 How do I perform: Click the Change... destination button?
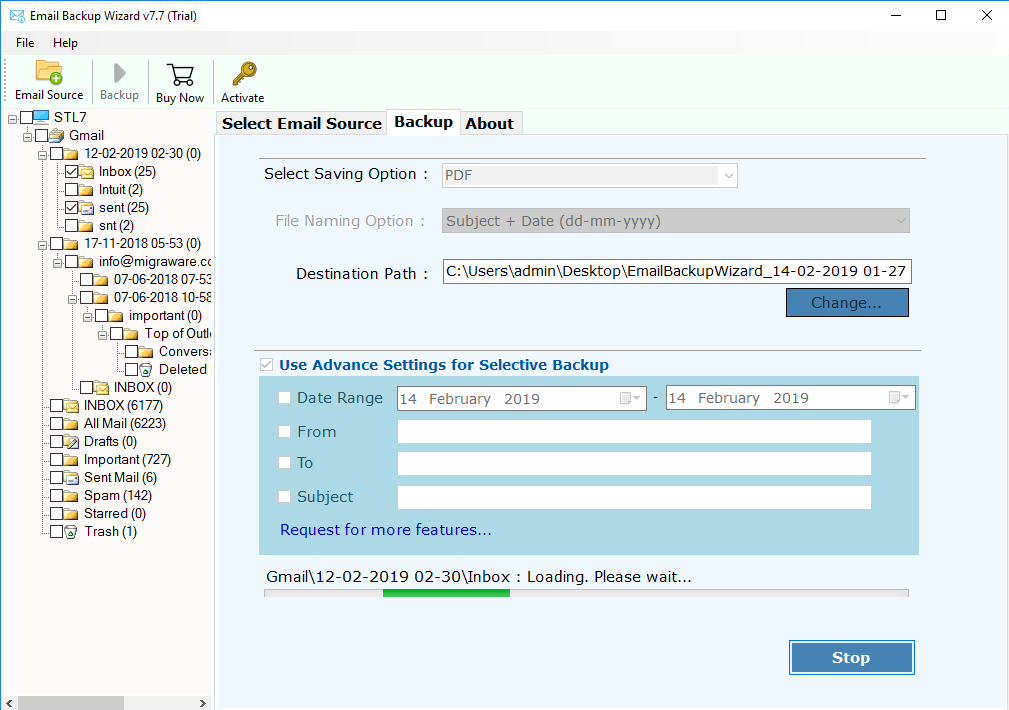click(847, 303)
